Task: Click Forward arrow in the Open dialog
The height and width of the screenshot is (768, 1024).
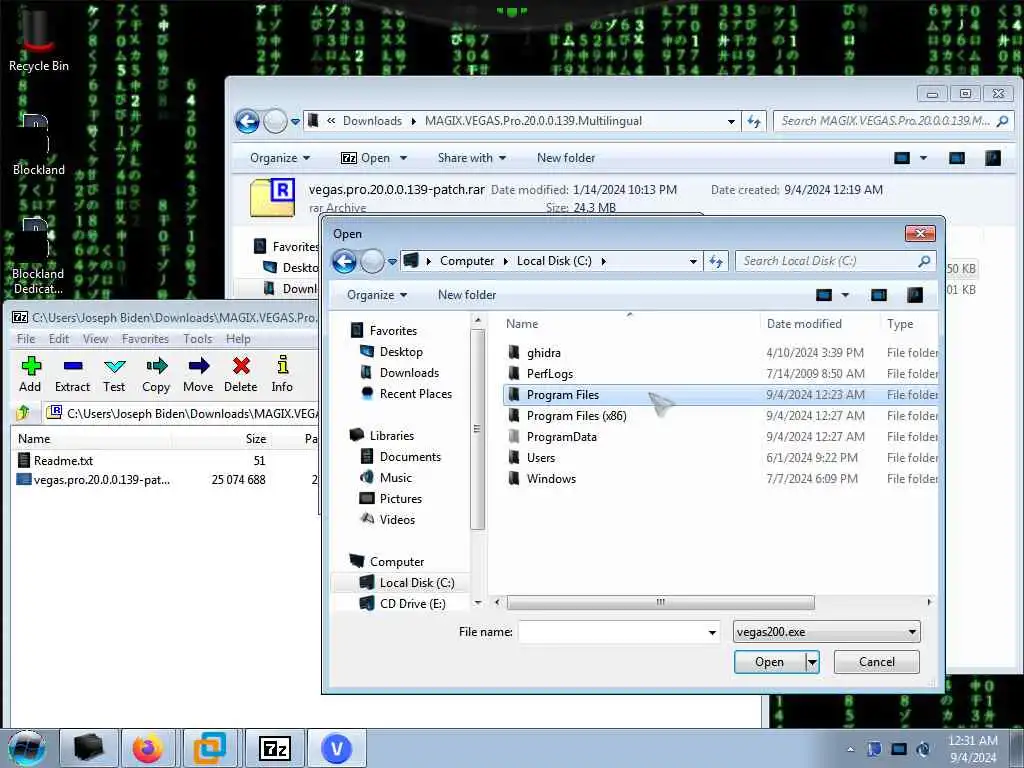Action: click(372, 261)
